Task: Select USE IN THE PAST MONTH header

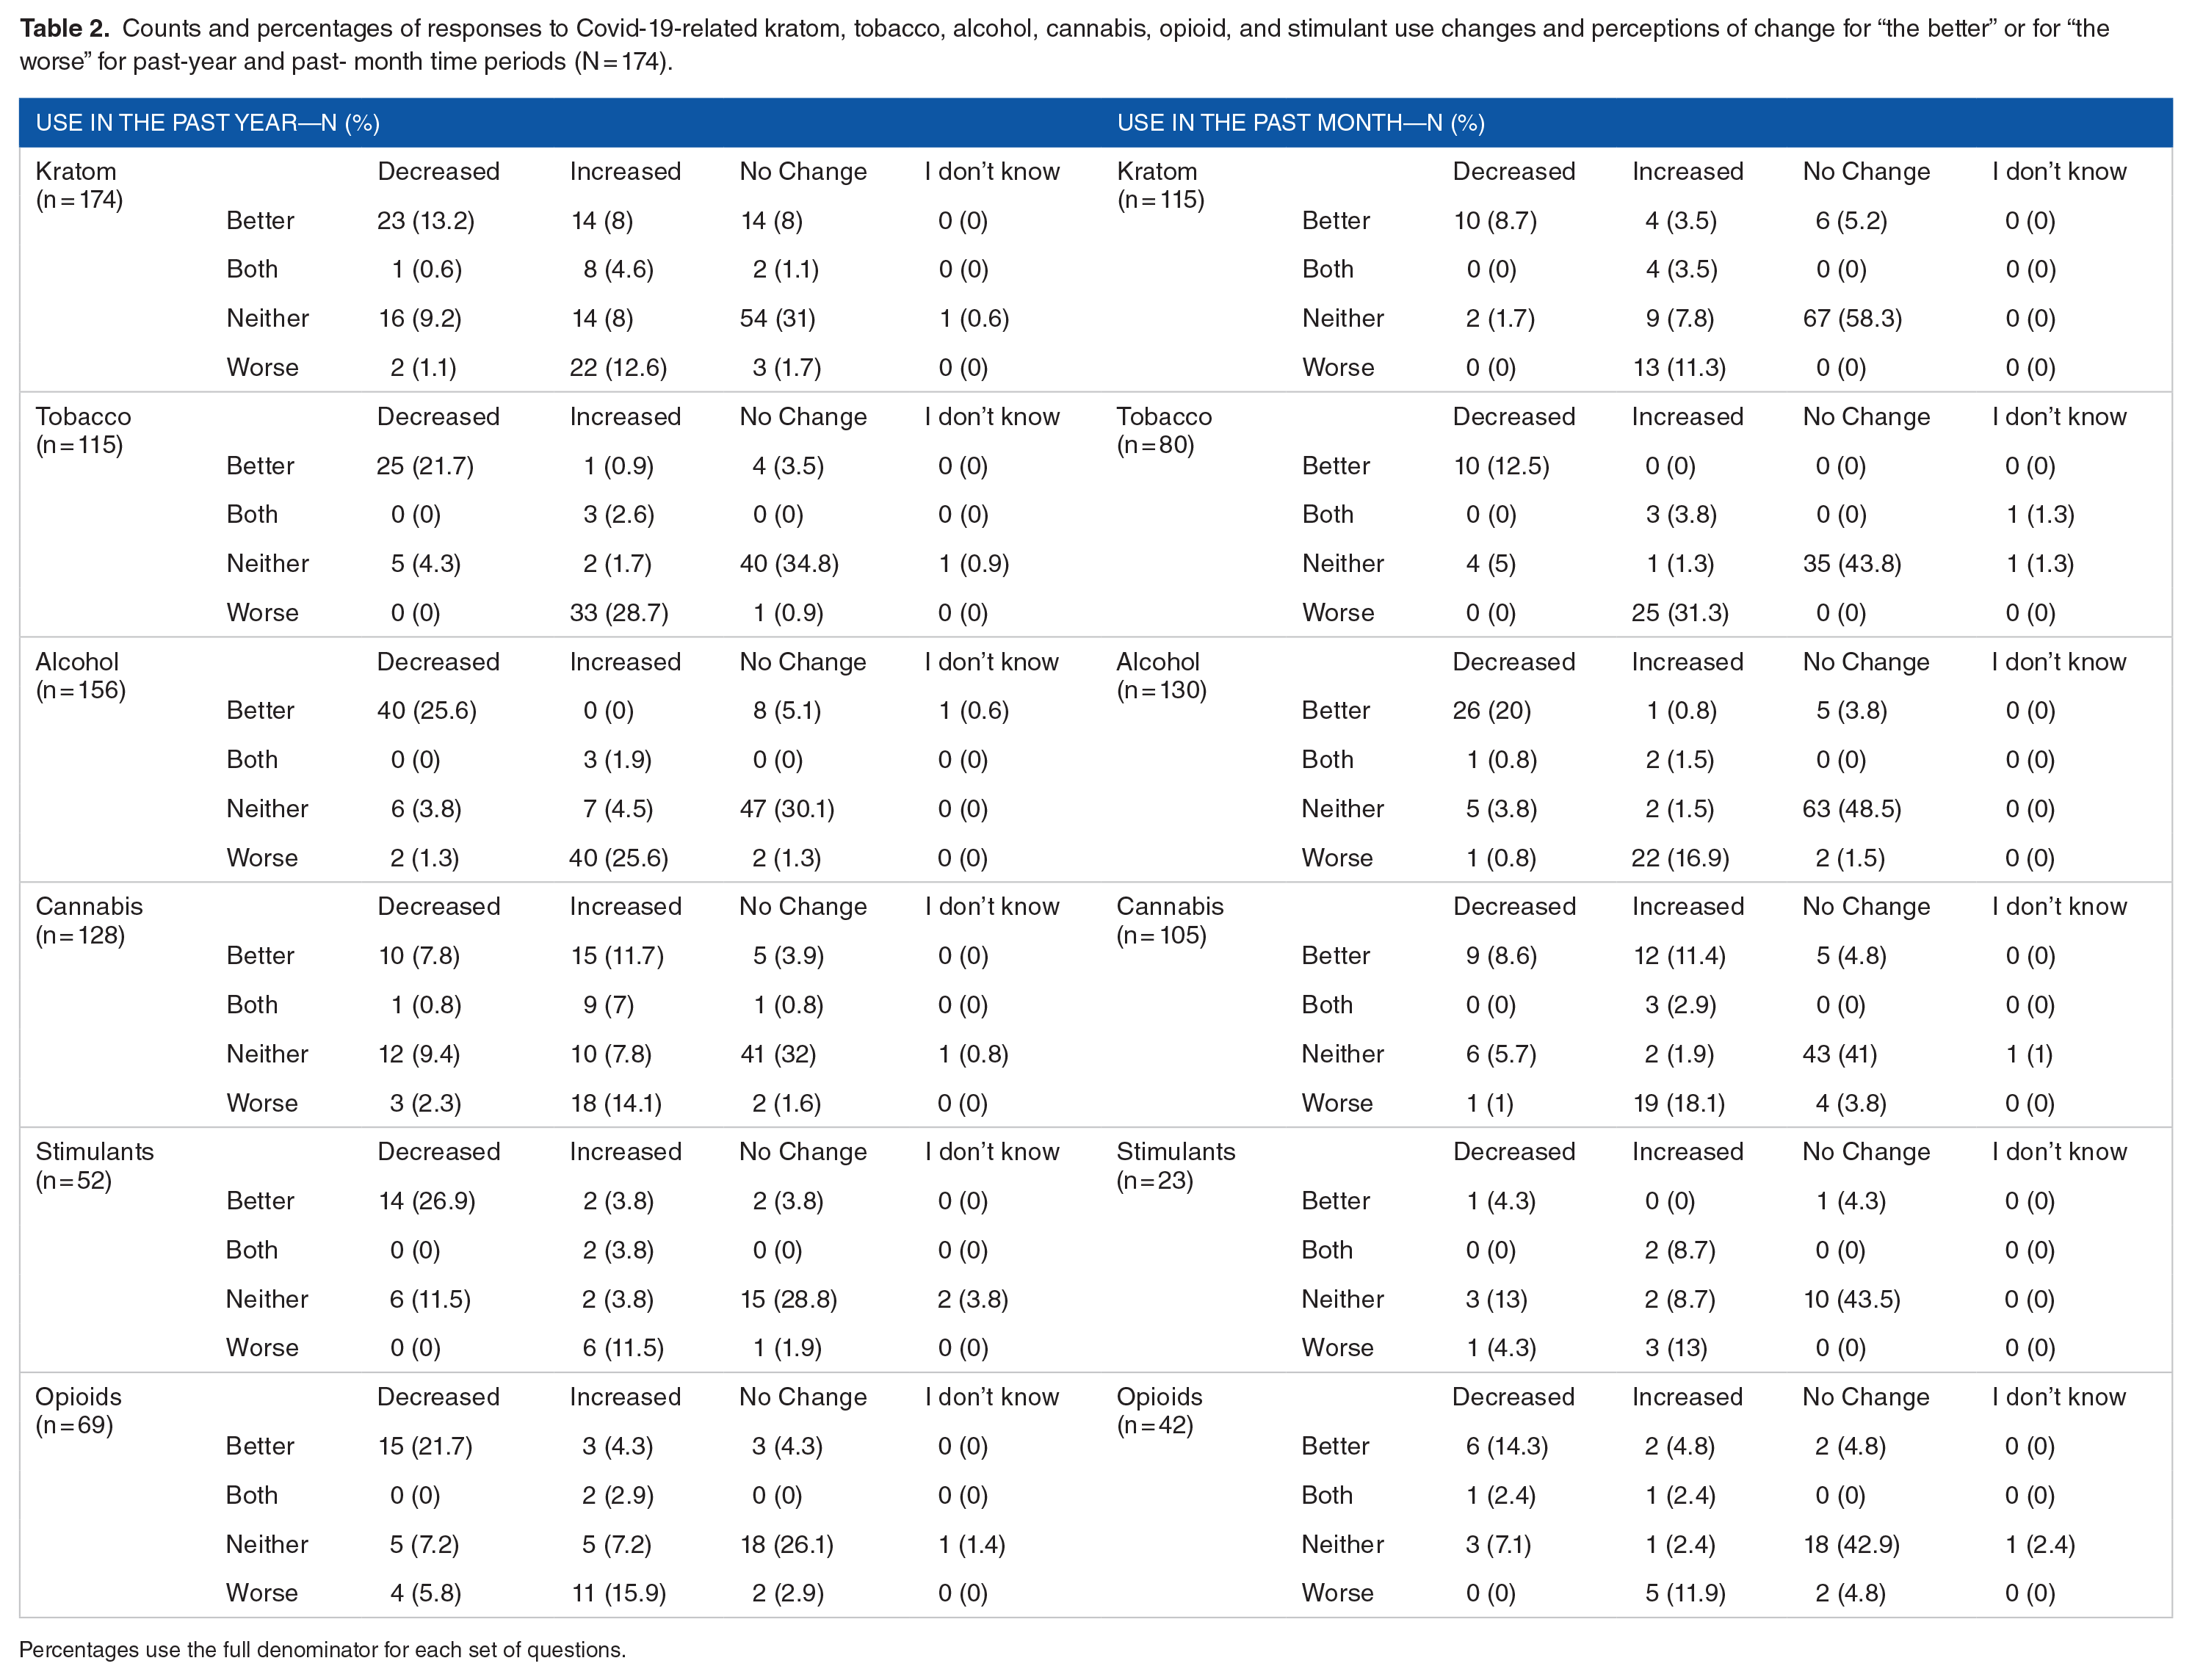Action: (x=1301, y=123)
